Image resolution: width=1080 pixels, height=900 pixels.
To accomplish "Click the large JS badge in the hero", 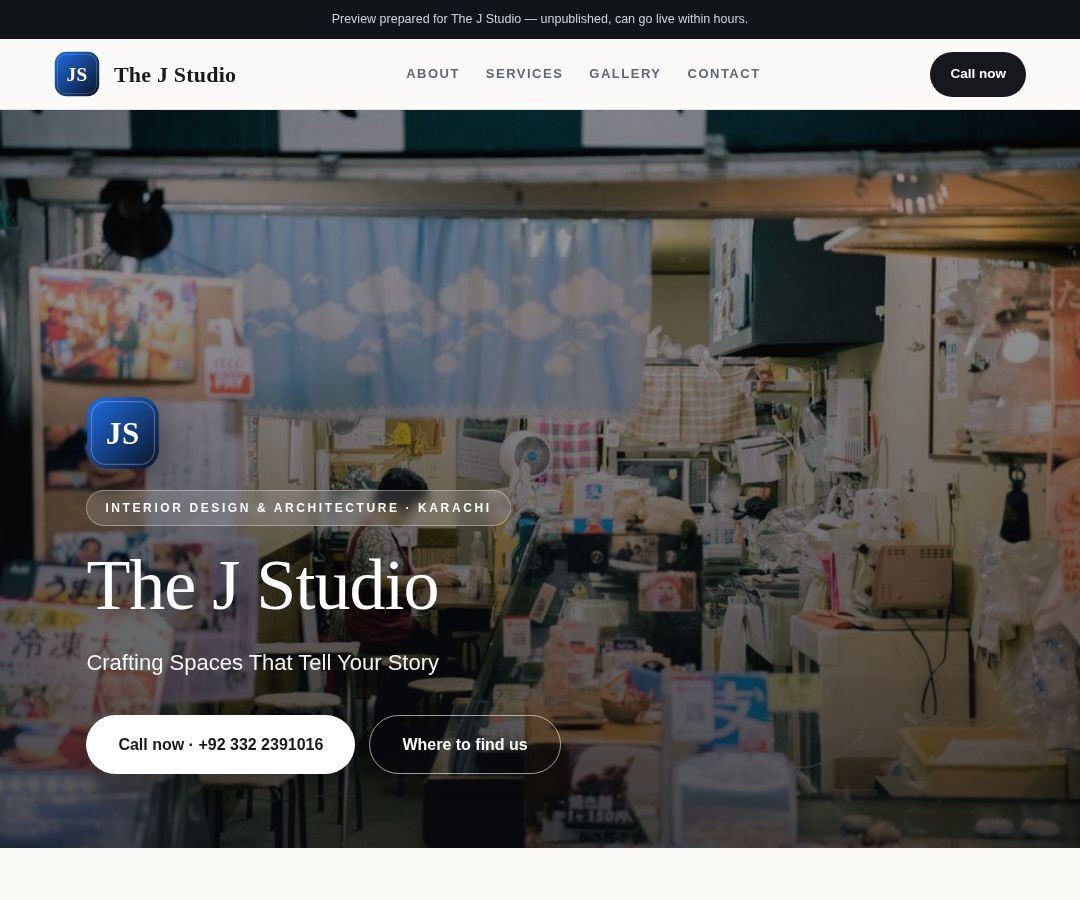I will coord(123,433).
